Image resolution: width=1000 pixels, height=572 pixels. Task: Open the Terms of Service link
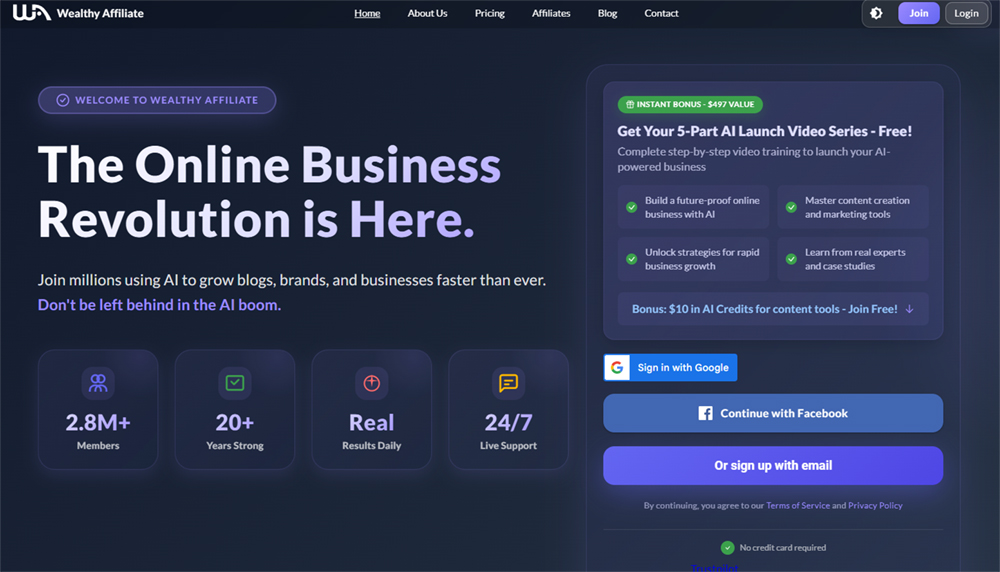(798, 506)
